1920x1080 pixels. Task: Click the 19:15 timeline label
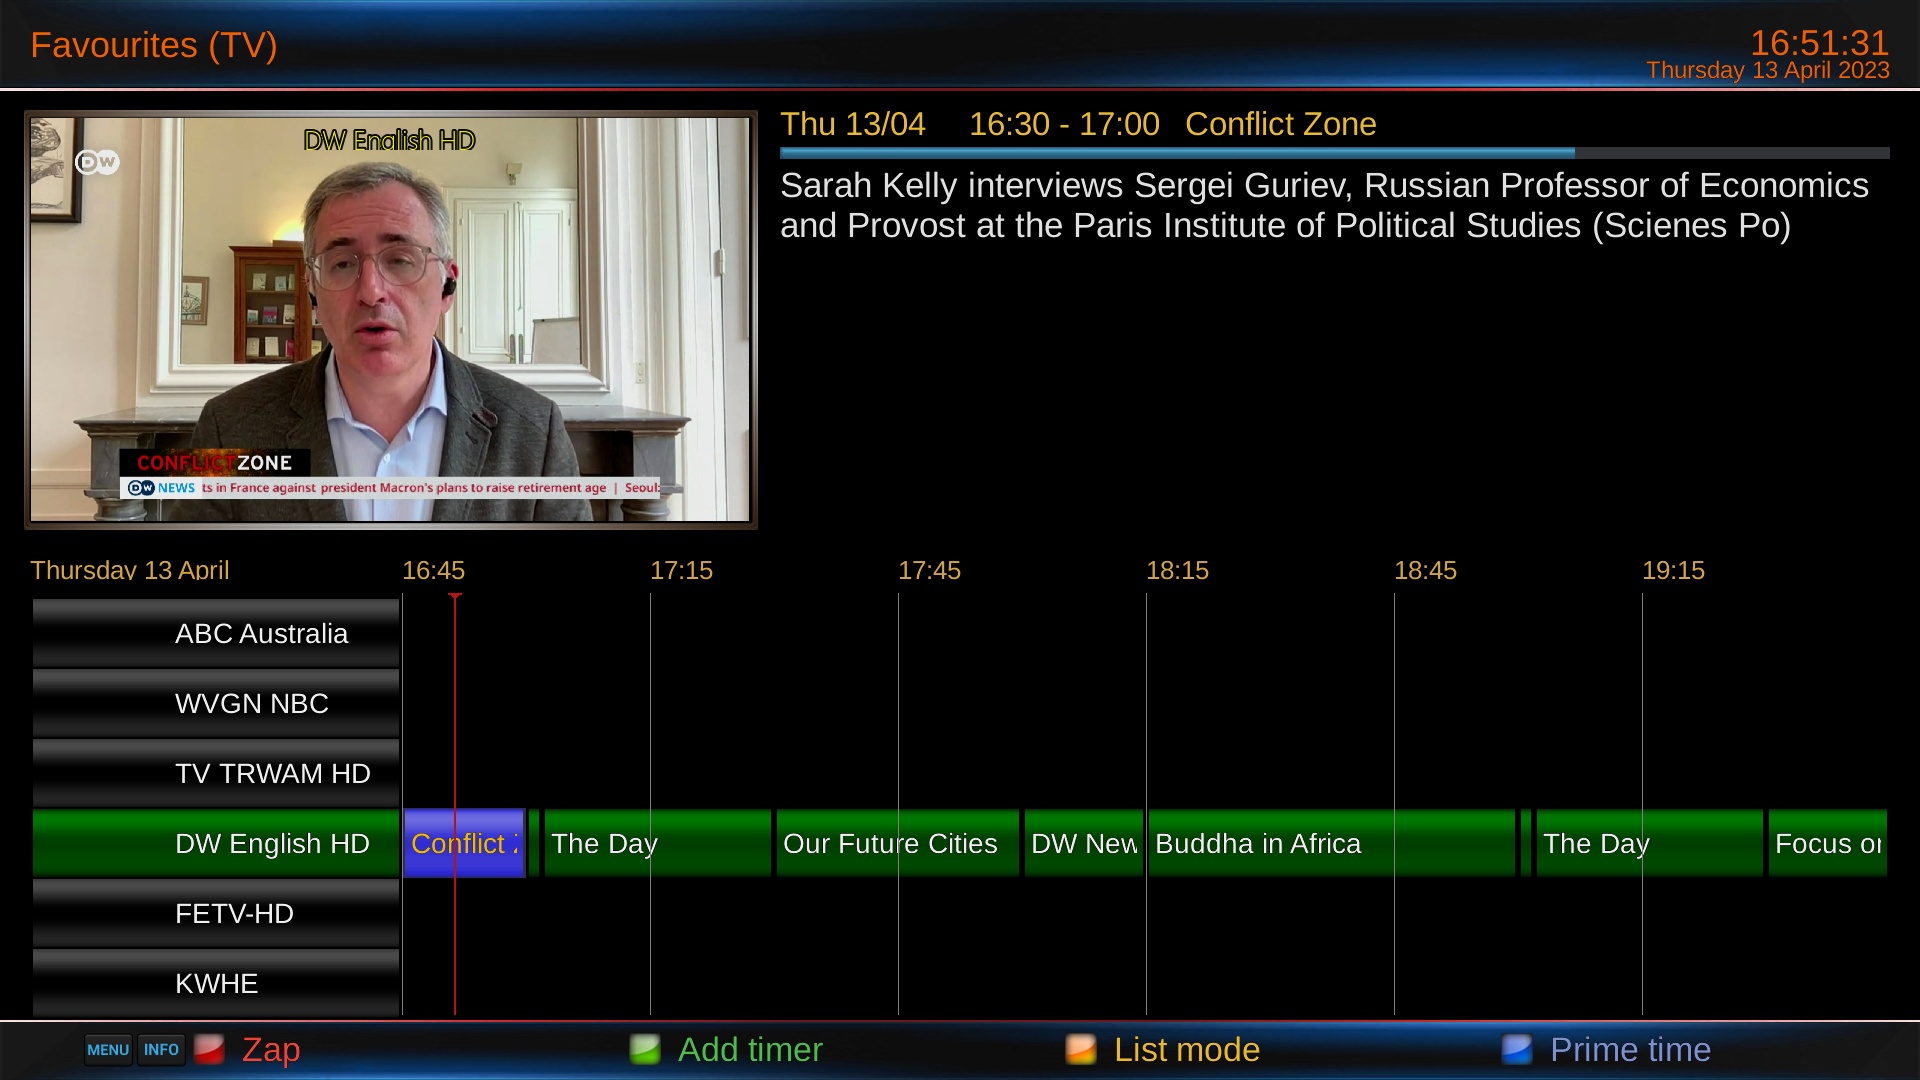(1673, 570)
